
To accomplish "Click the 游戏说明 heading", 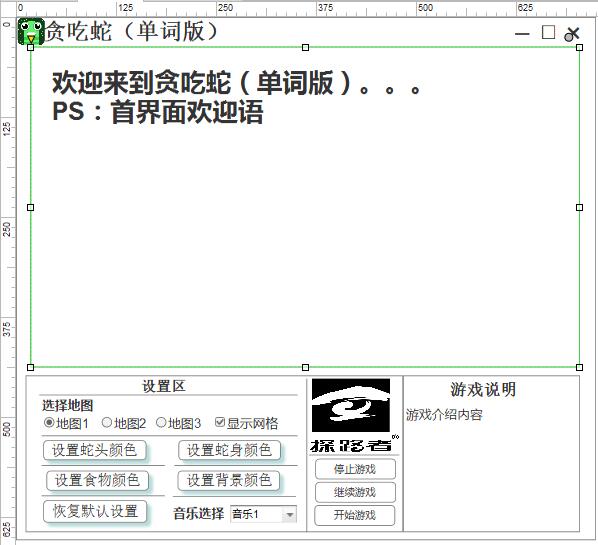I will (483, 390).
